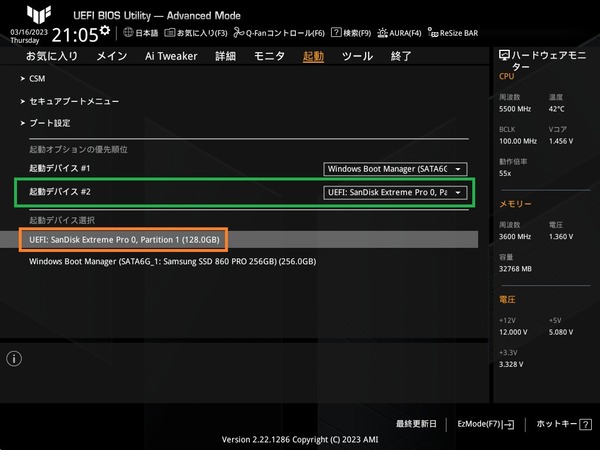600x450 pixels.
Task: Click +5V 5.080 V reading
Action: click(x=561, y=332)
